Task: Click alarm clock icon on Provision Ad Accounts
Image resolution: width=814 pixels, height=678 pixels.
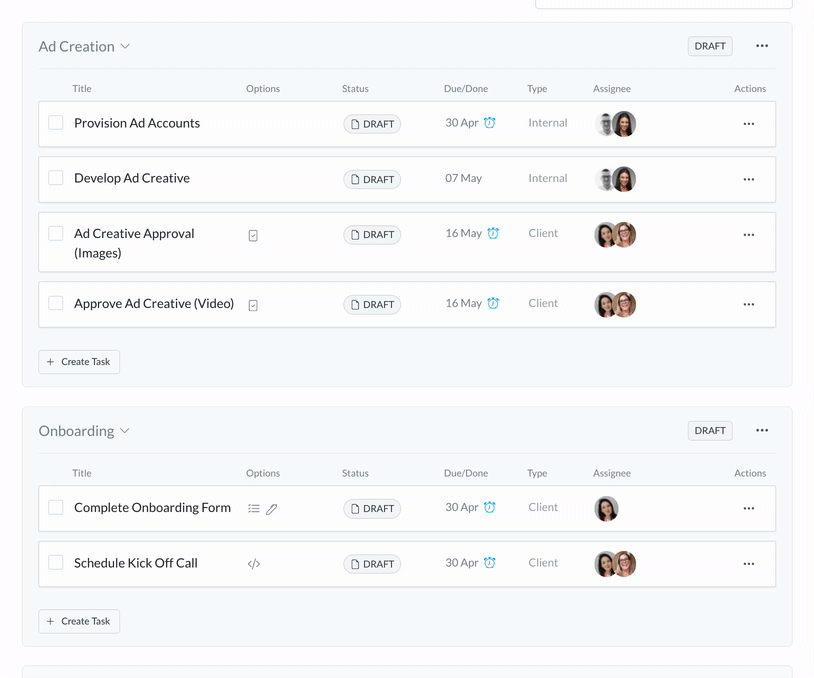Action: (x=489, y=123)
